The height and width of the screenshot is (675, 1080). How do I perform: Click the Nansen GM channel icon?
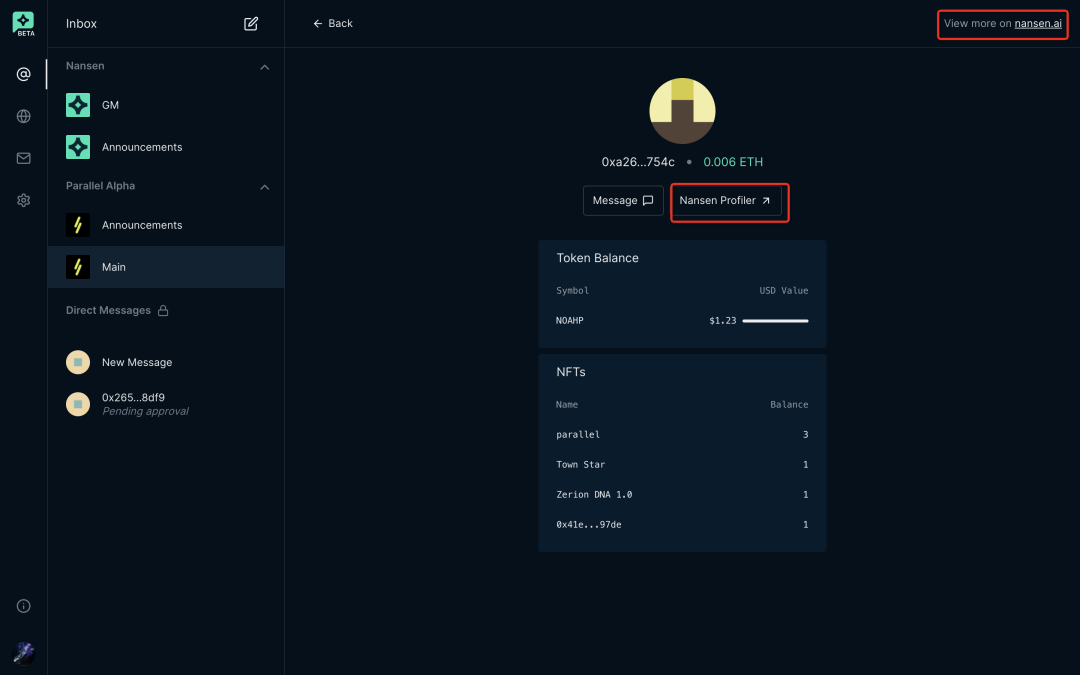pyautogui.click(x=78, y=105)
